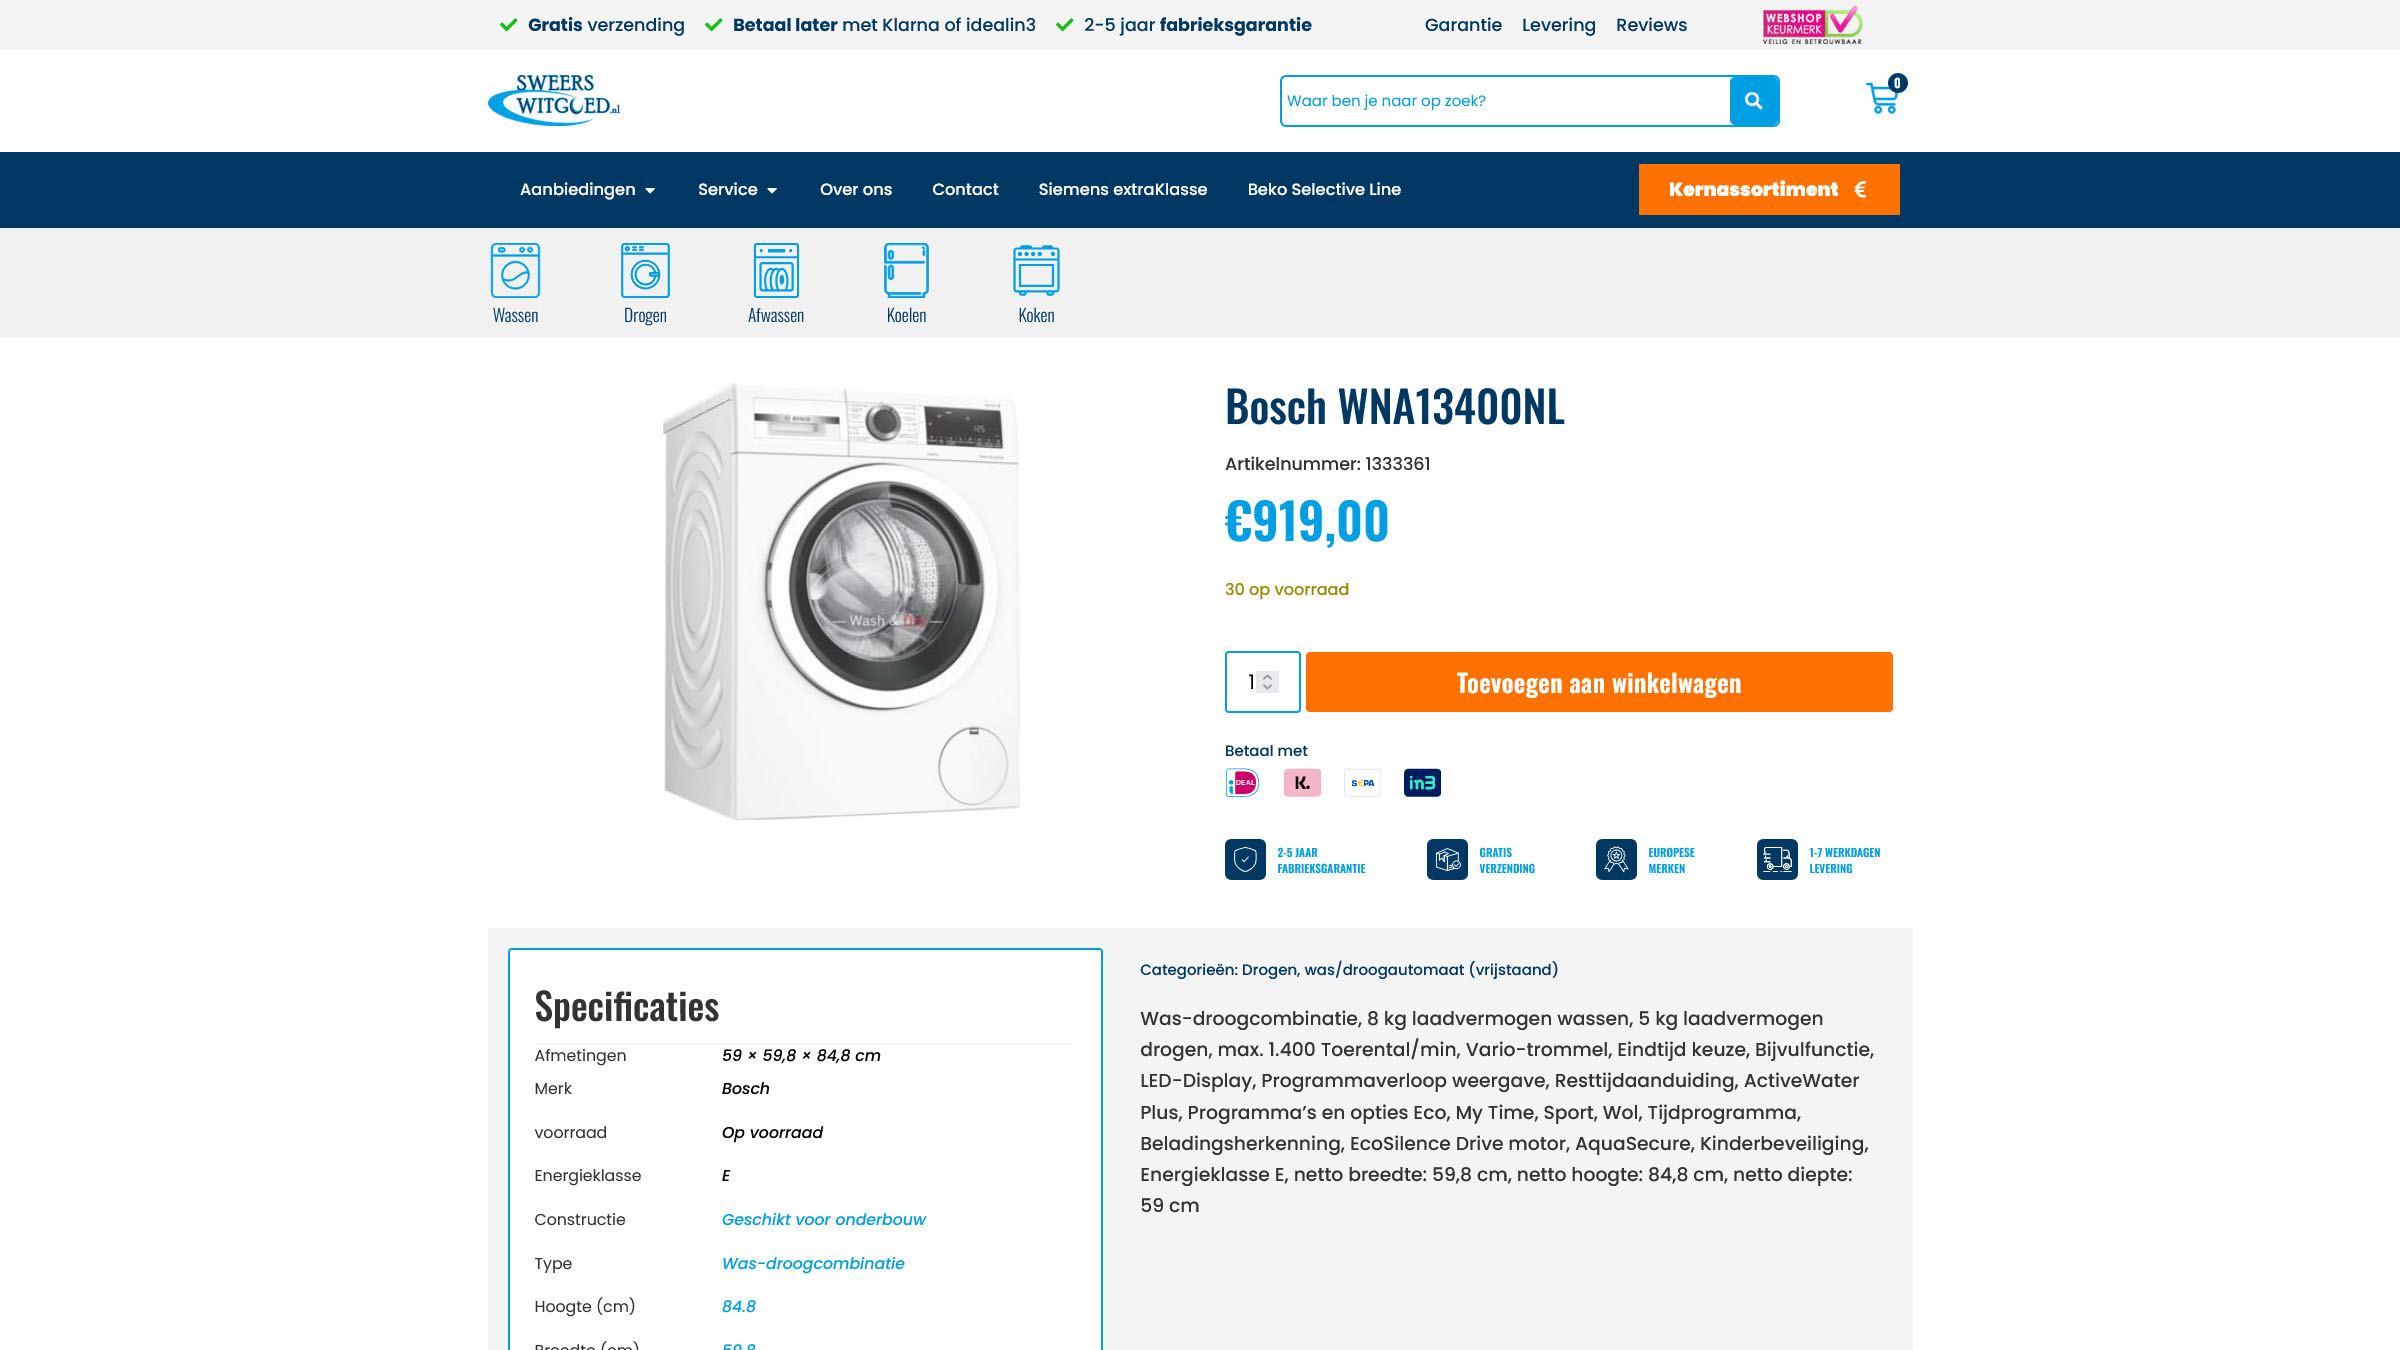This screenshot has height=1350, width=2400.
Task: Expand the Aanbiedingen dropdown menu
Action: tap(588, 190)
